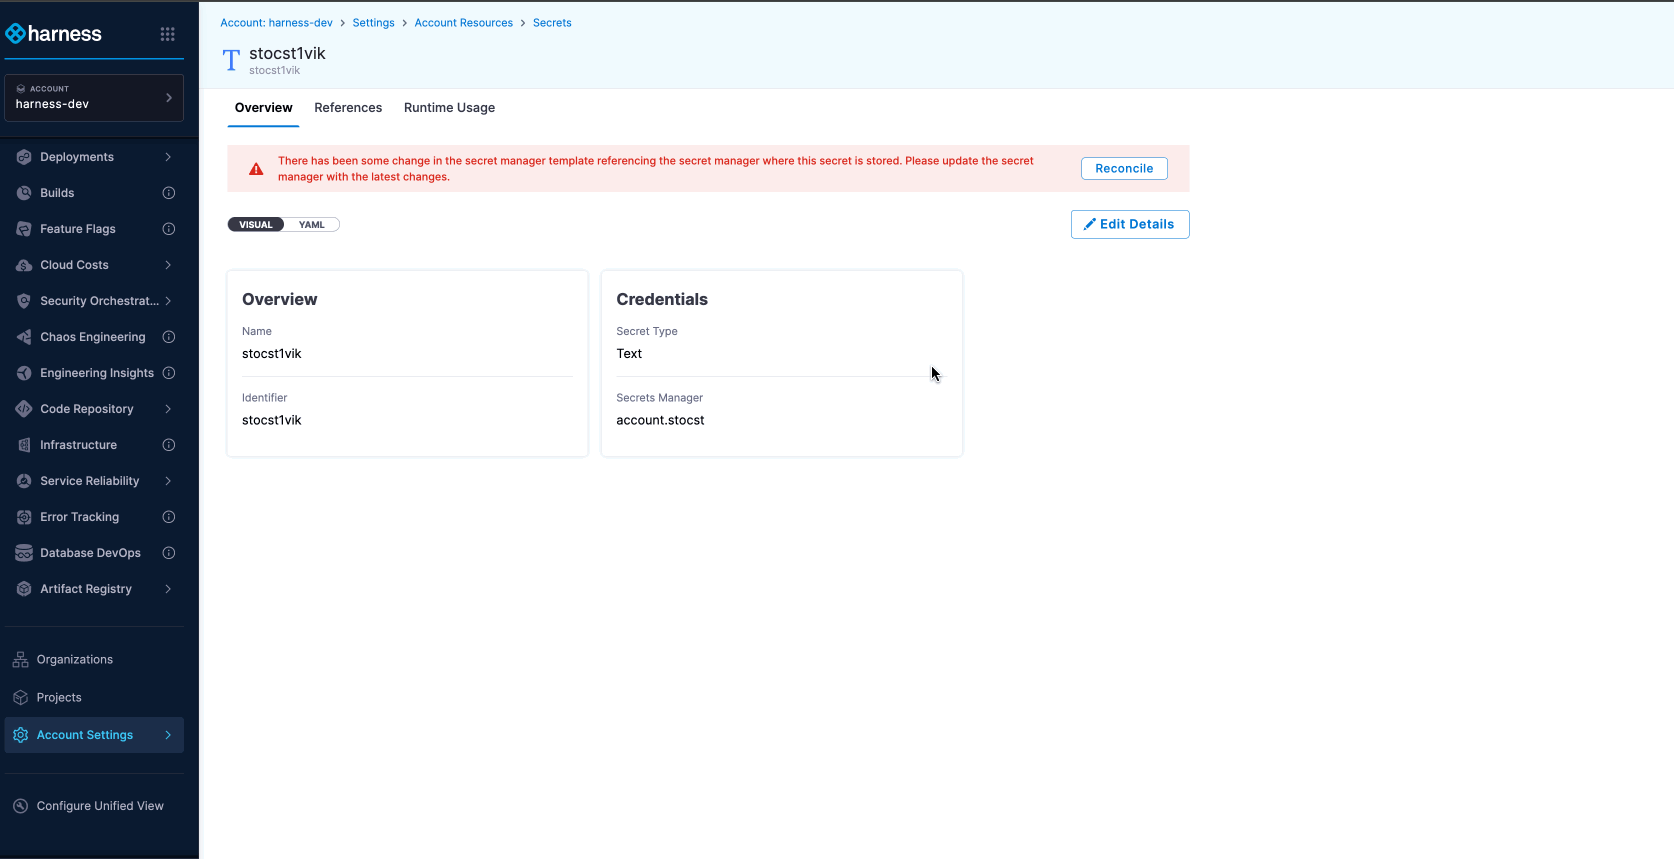The height and width of the screenshot is (859, 1674).
Task: Click the Edit Details button
Action: click(1129, 225)
